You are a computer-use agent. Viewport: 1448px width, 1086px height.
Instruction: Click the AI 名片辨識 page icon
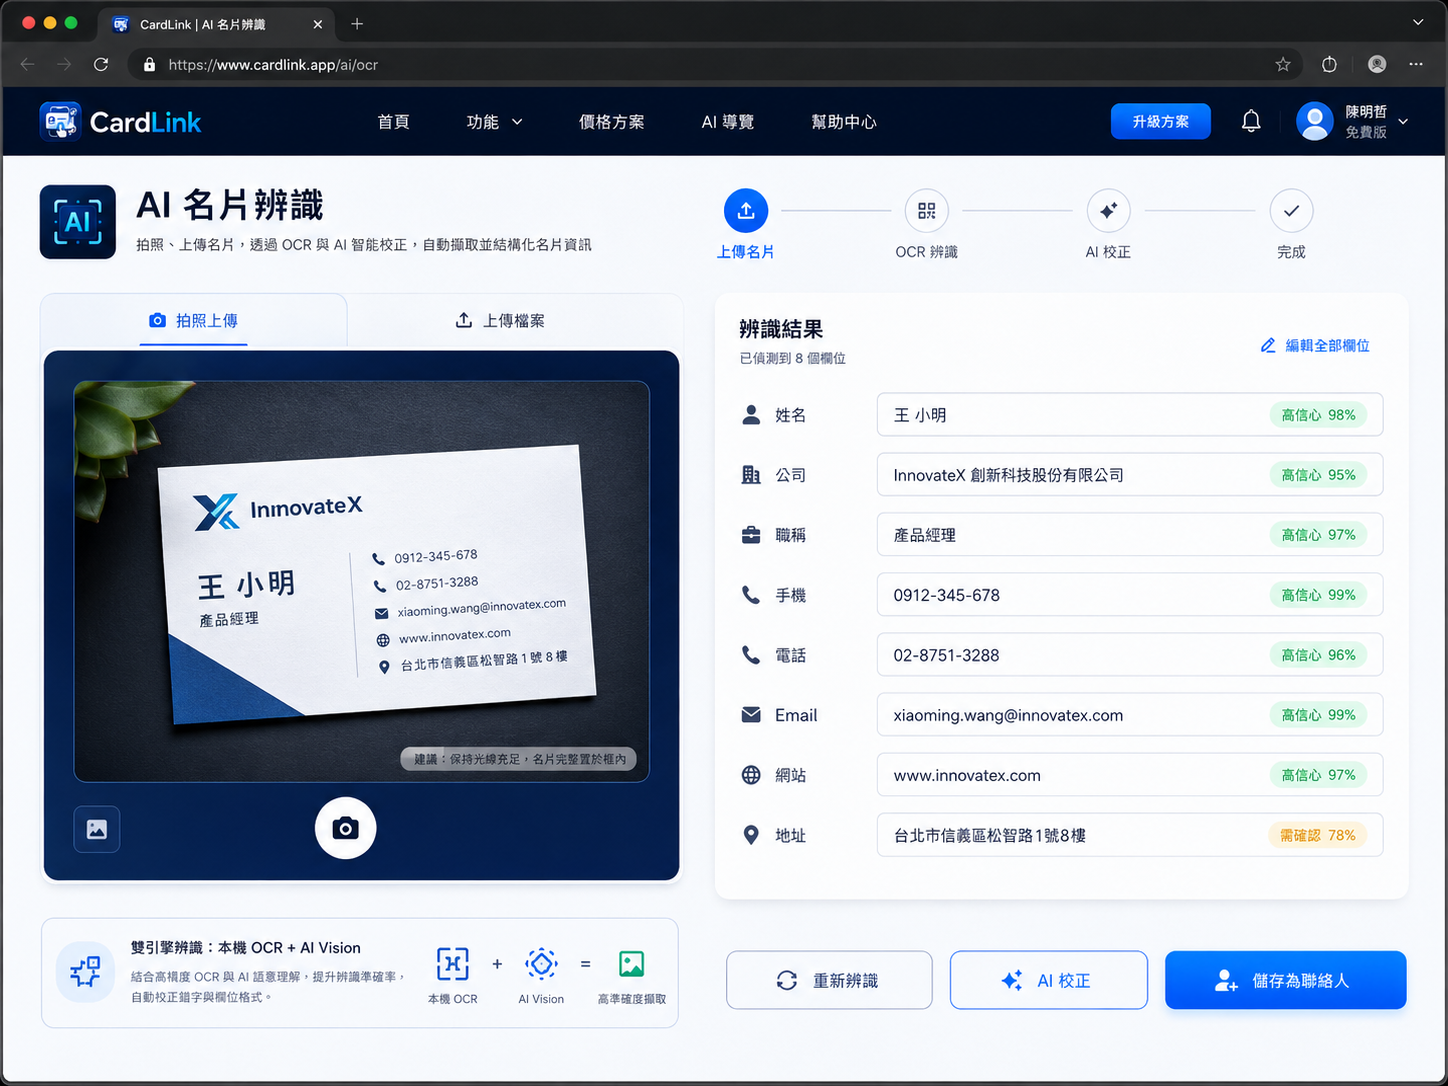[78, 222]
